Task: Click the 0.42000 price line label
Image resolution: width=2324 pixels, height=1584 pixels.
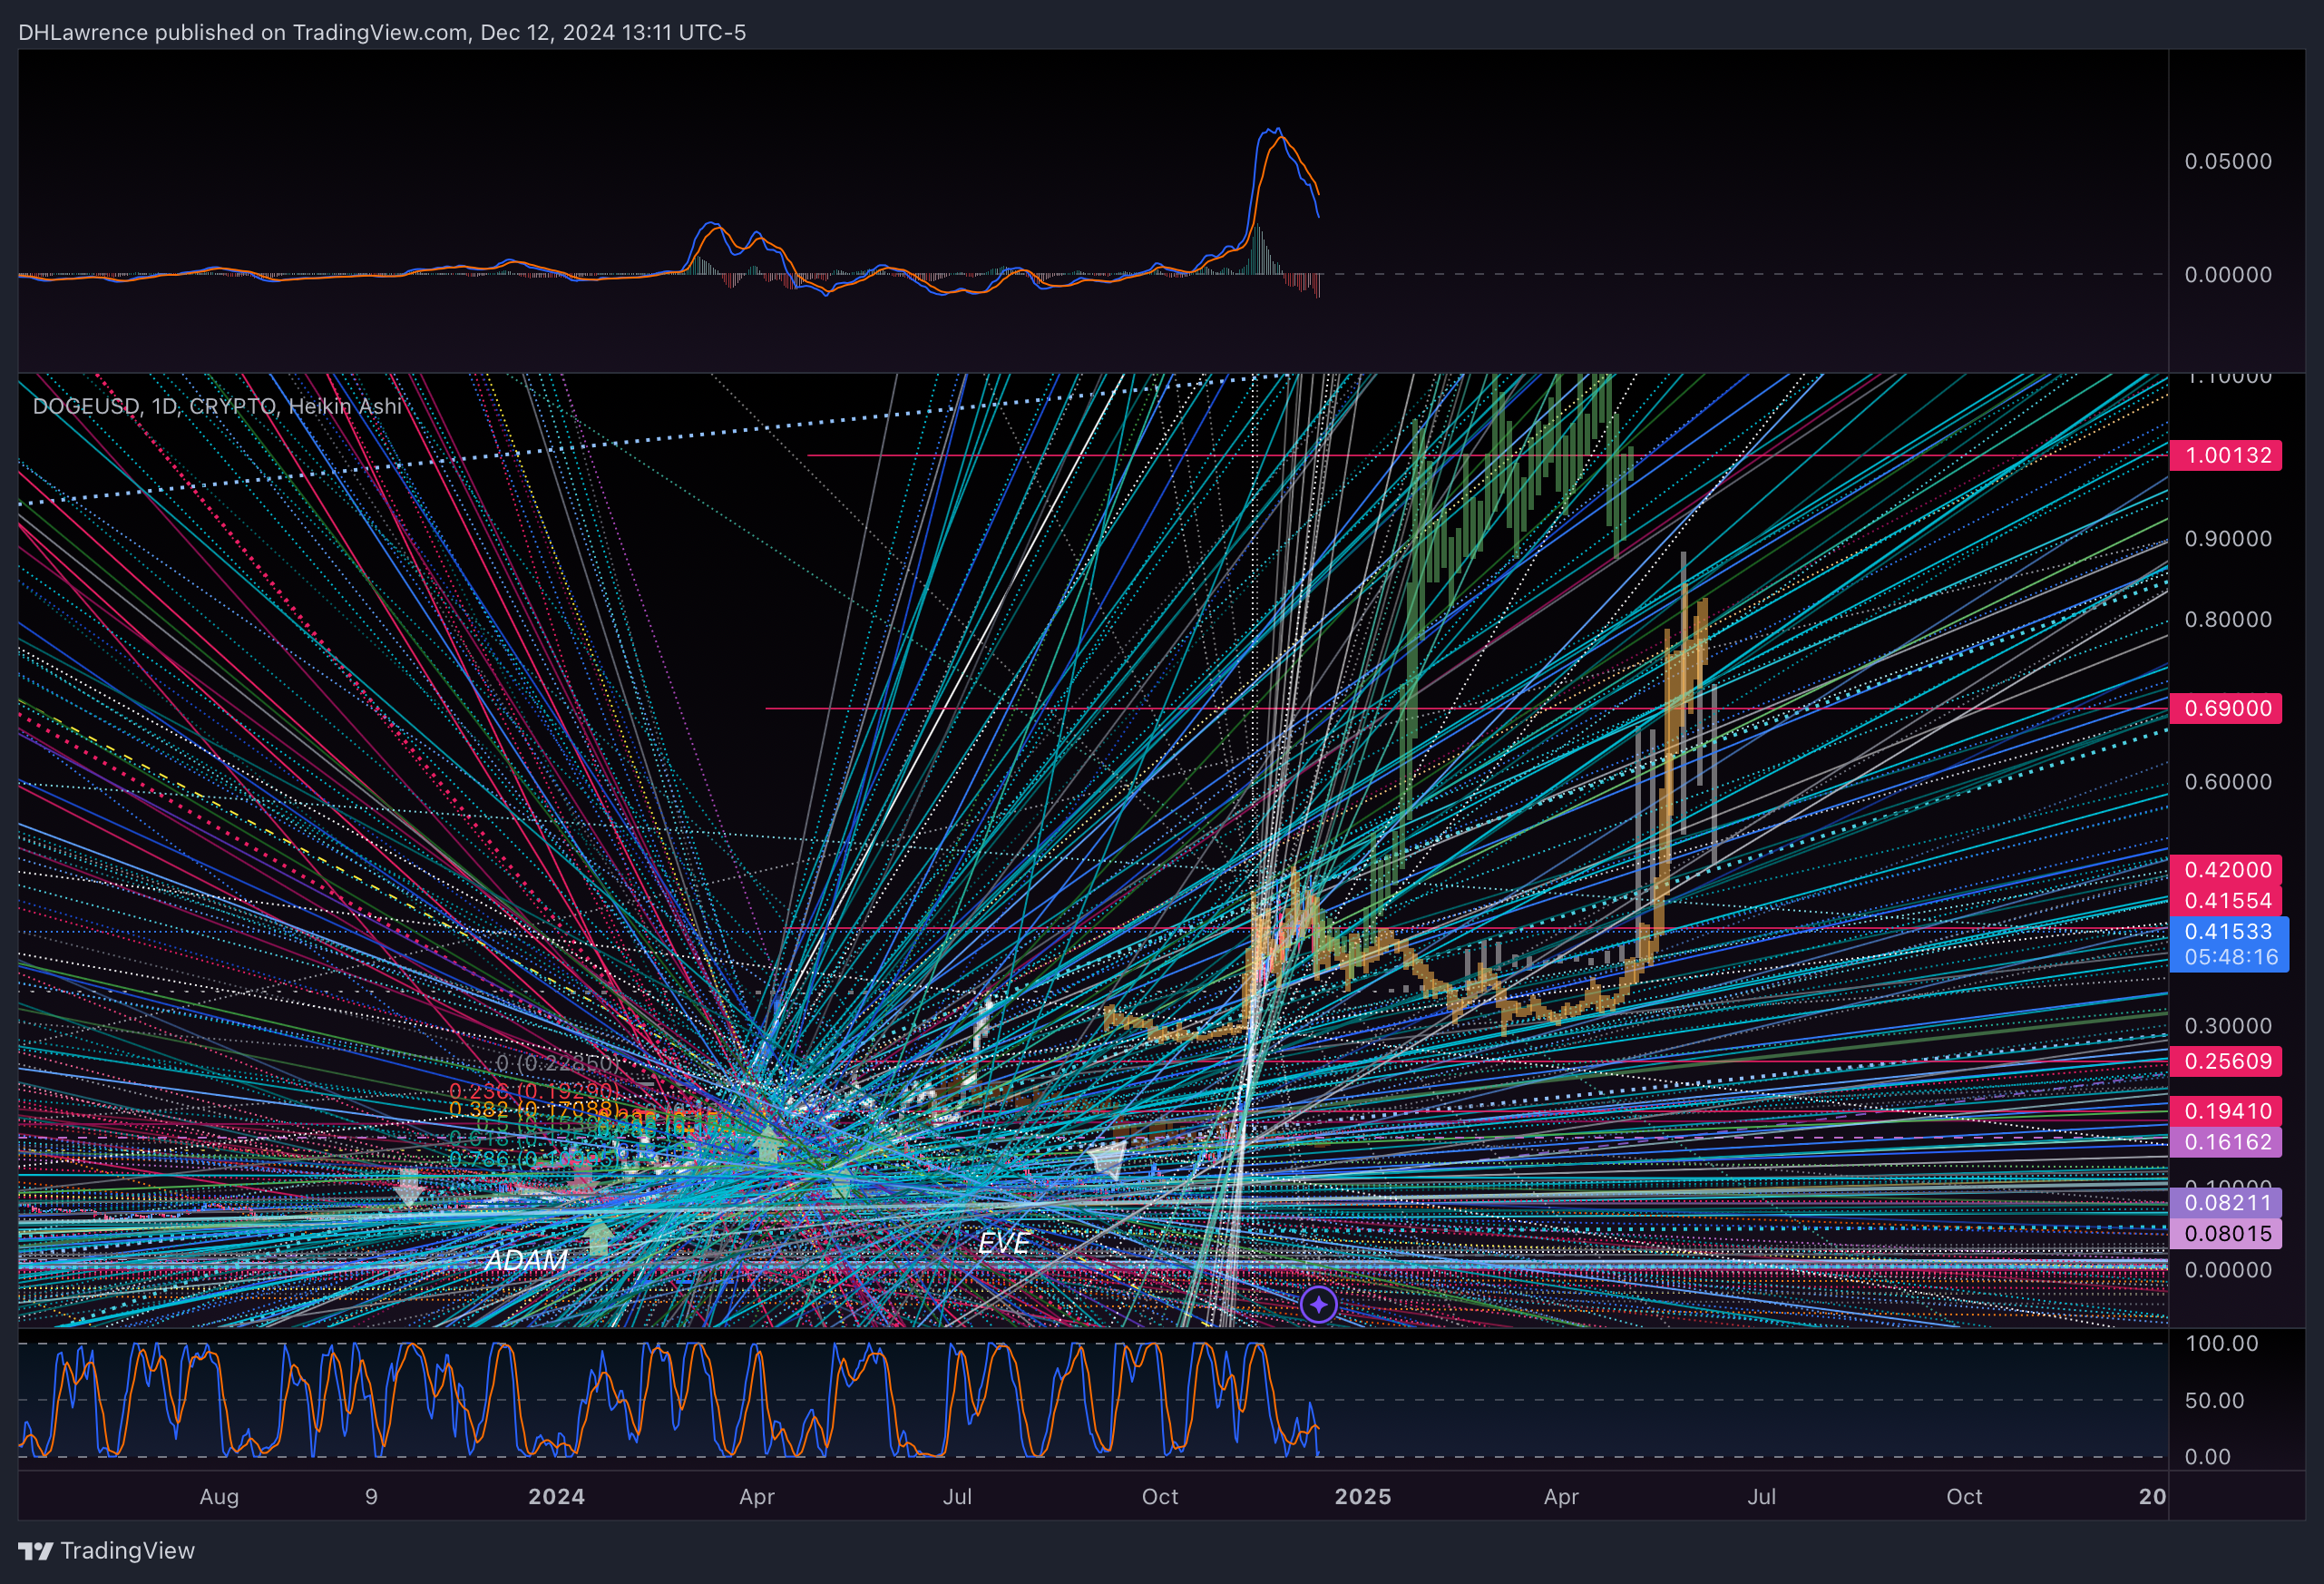Action: coord(2225,869)
